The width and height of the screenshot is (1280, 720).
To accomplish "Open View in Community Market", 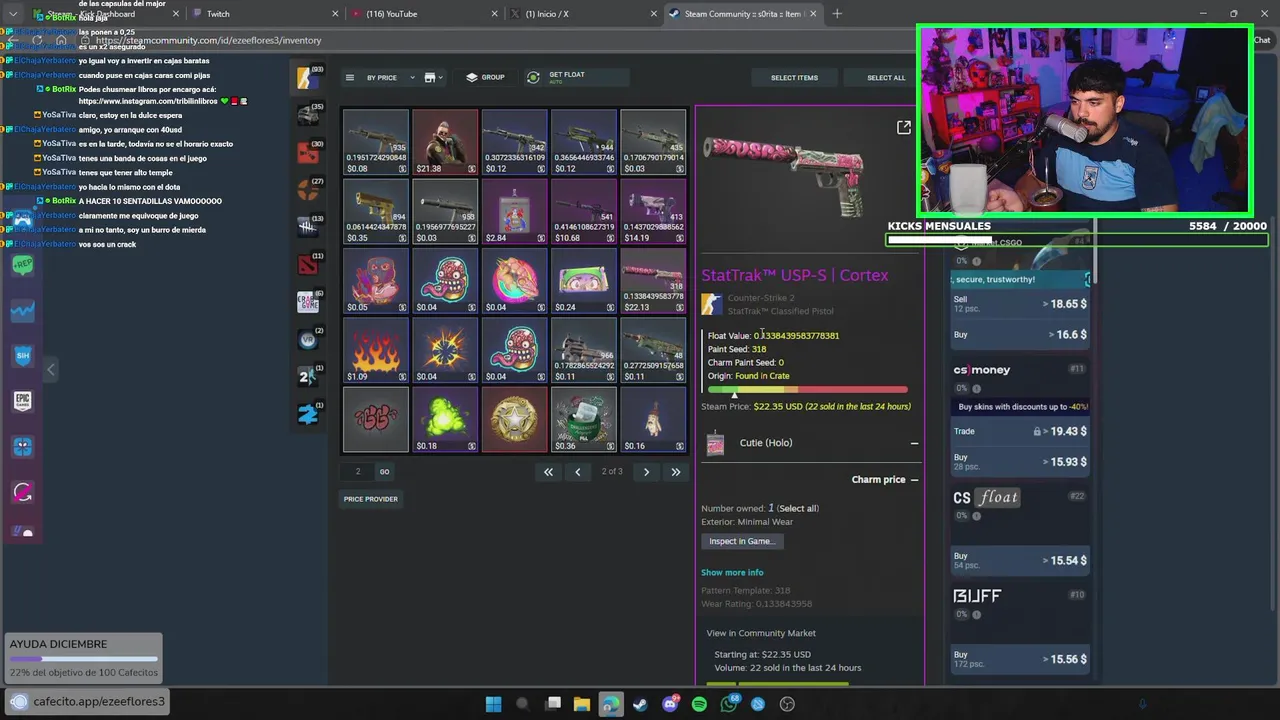I will coord(761,633).
